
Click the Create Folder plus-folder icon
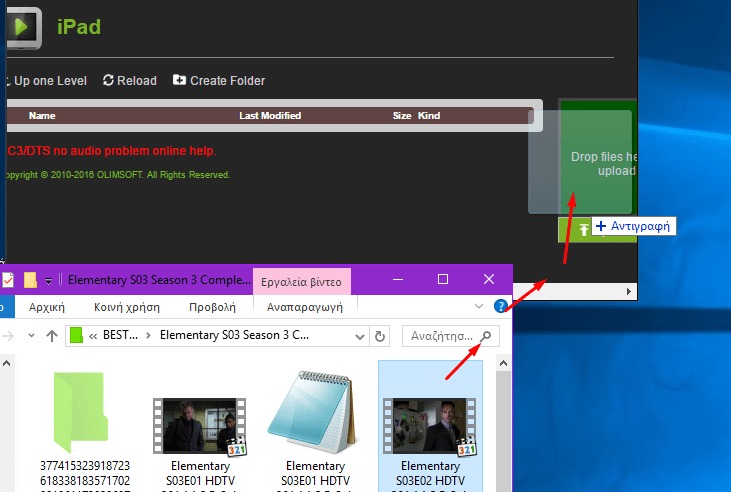tap(179, 80)
